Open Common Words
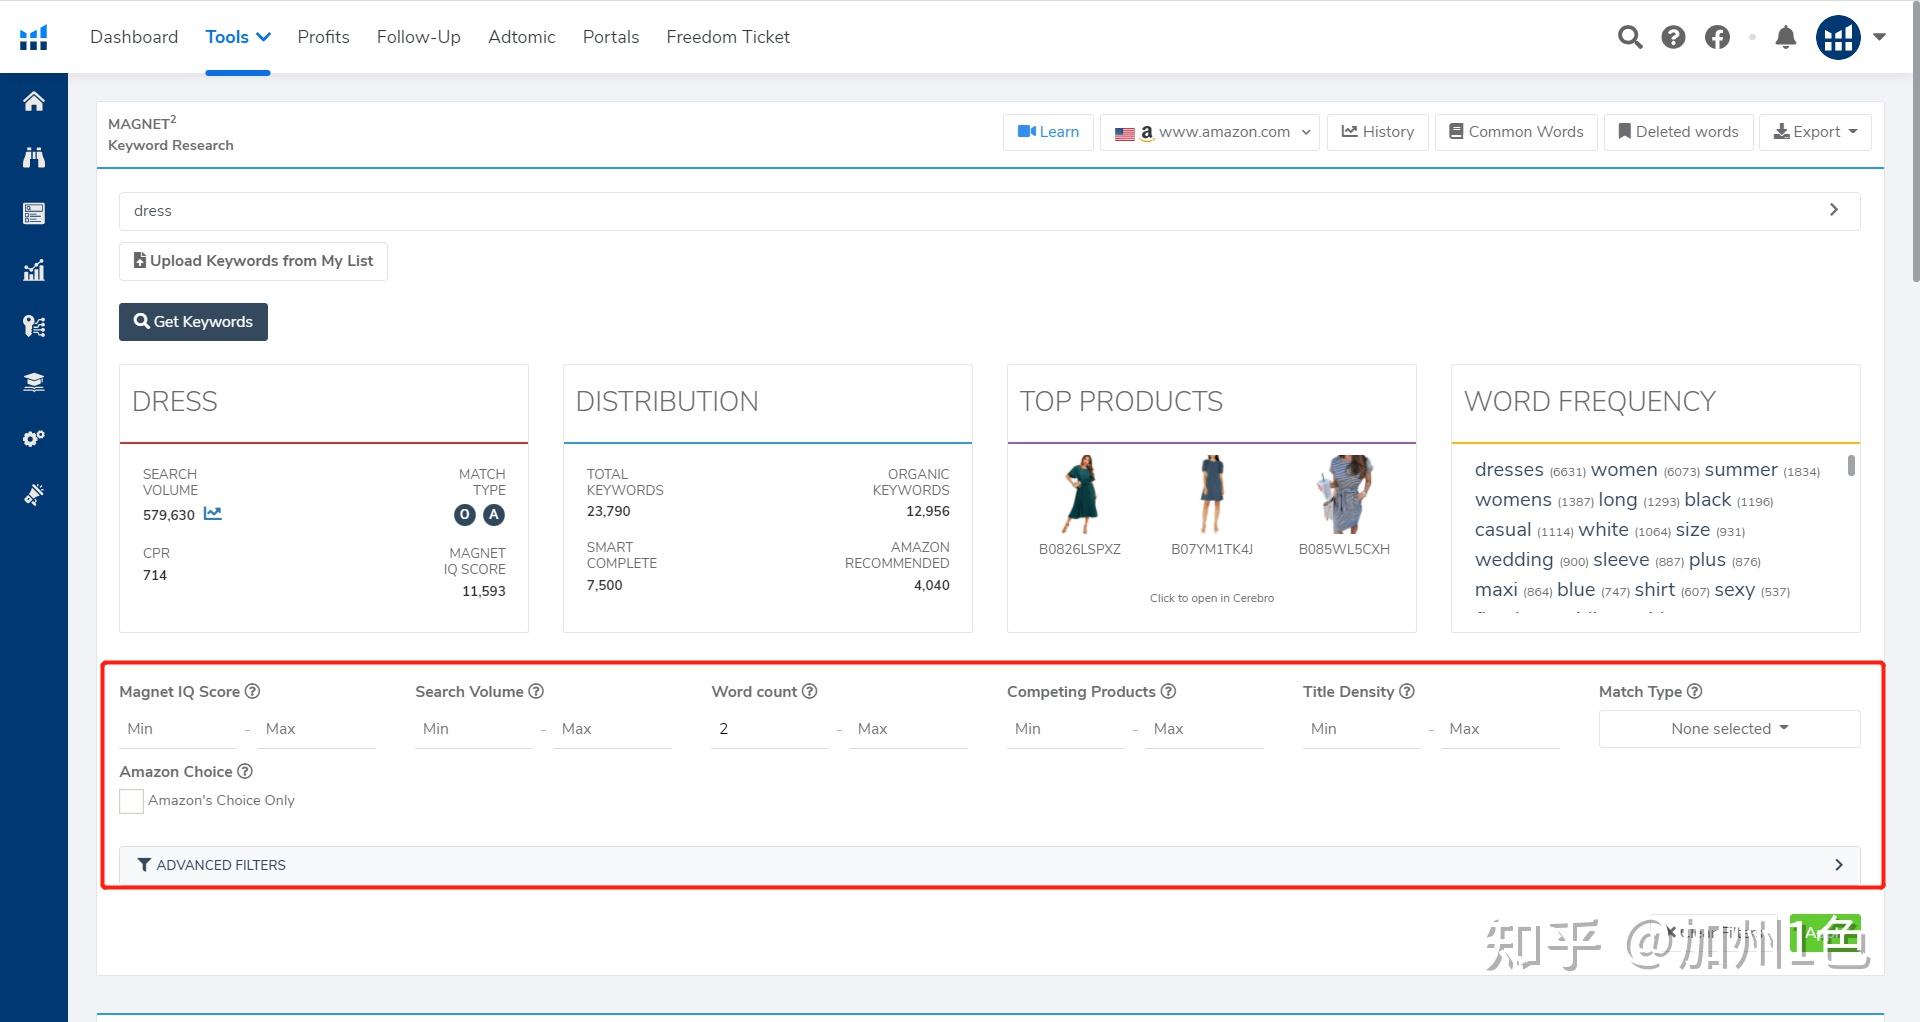The height and width of the screenshot is (1022, 1920). tap(1516, 132)
